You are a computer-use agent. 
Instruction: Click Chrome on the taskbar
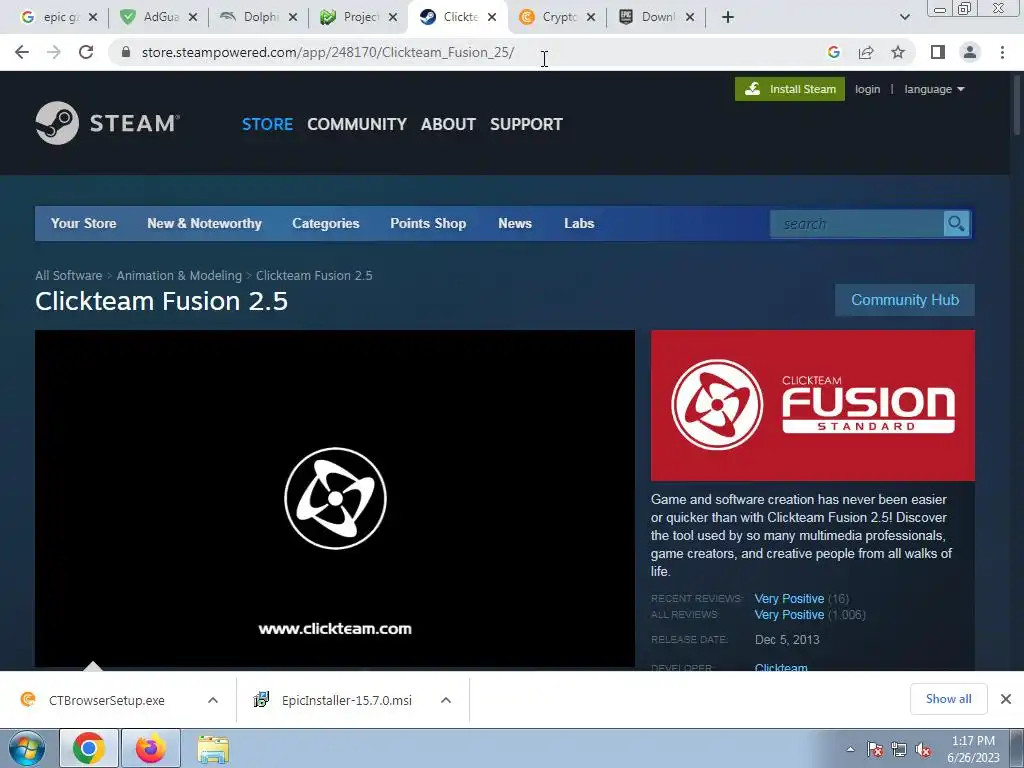pyautogui.click(x=89, y=748)
